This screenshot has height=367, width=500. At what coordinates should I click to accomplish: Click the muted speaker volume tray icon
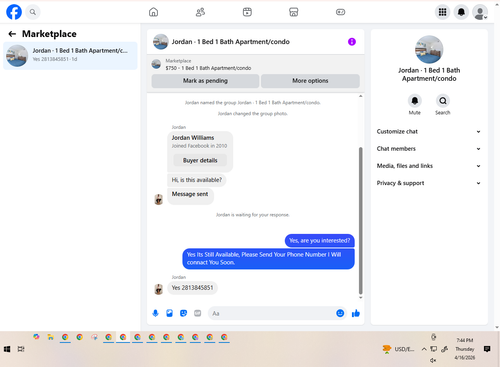(433, 360)
